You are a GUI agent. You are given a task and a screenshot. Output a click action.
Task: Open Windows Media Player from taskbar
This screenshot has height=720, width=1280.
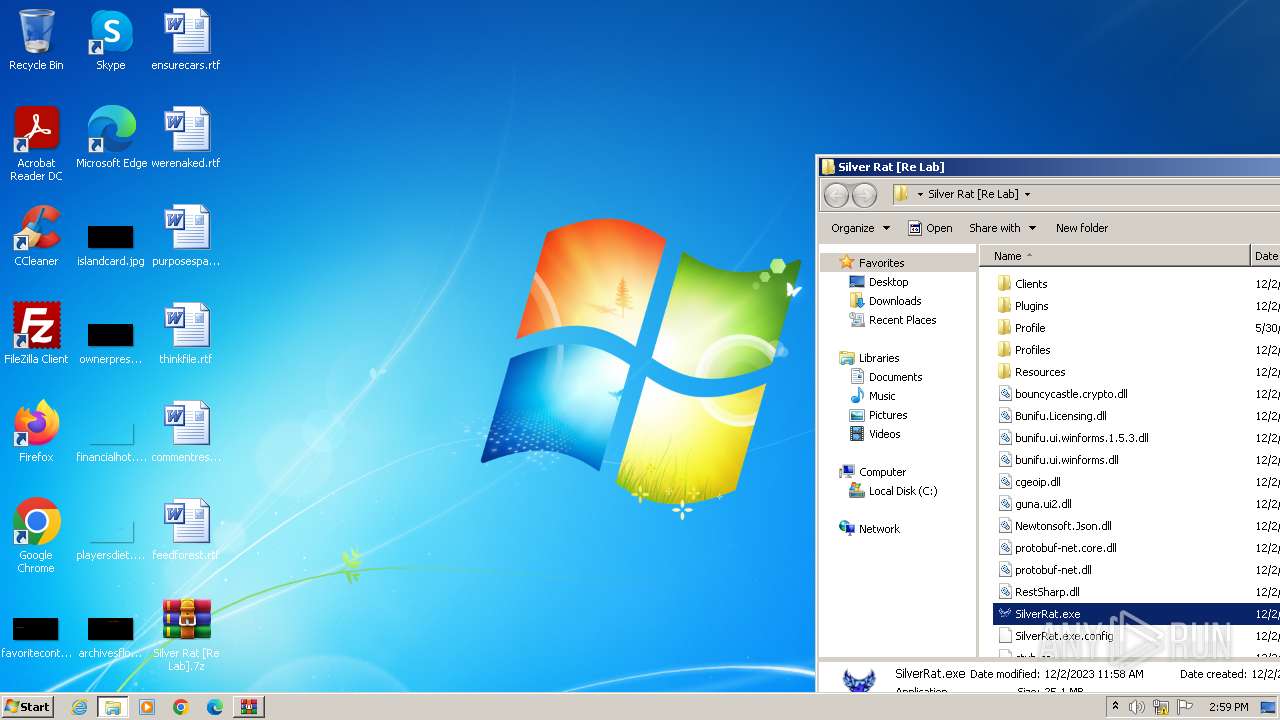[x=147, y=707]
